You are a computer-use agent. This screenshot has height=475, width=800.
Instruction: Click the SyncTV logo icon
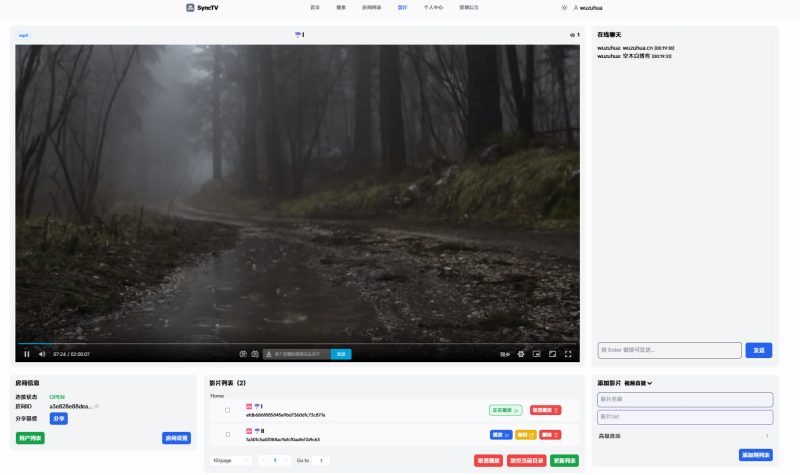190,8
